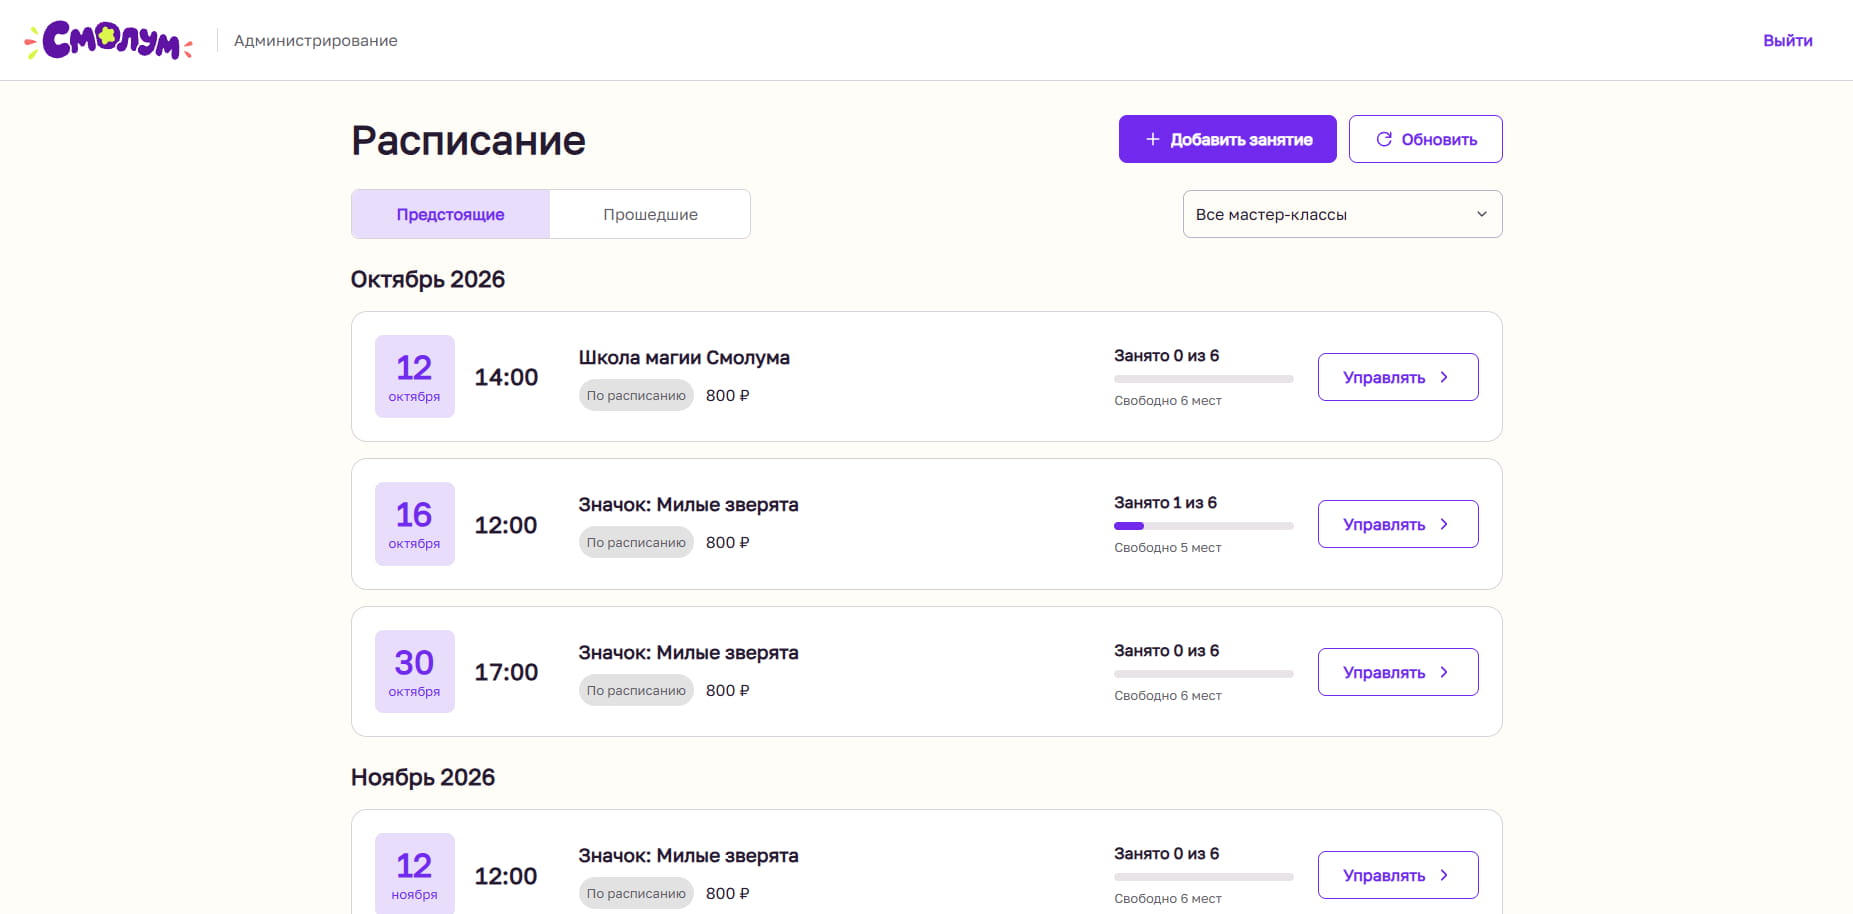The image size is (1853, 914).
Task: Click chevron arrow on 12 октября Управлять
Action: (x=1444, y=377)
